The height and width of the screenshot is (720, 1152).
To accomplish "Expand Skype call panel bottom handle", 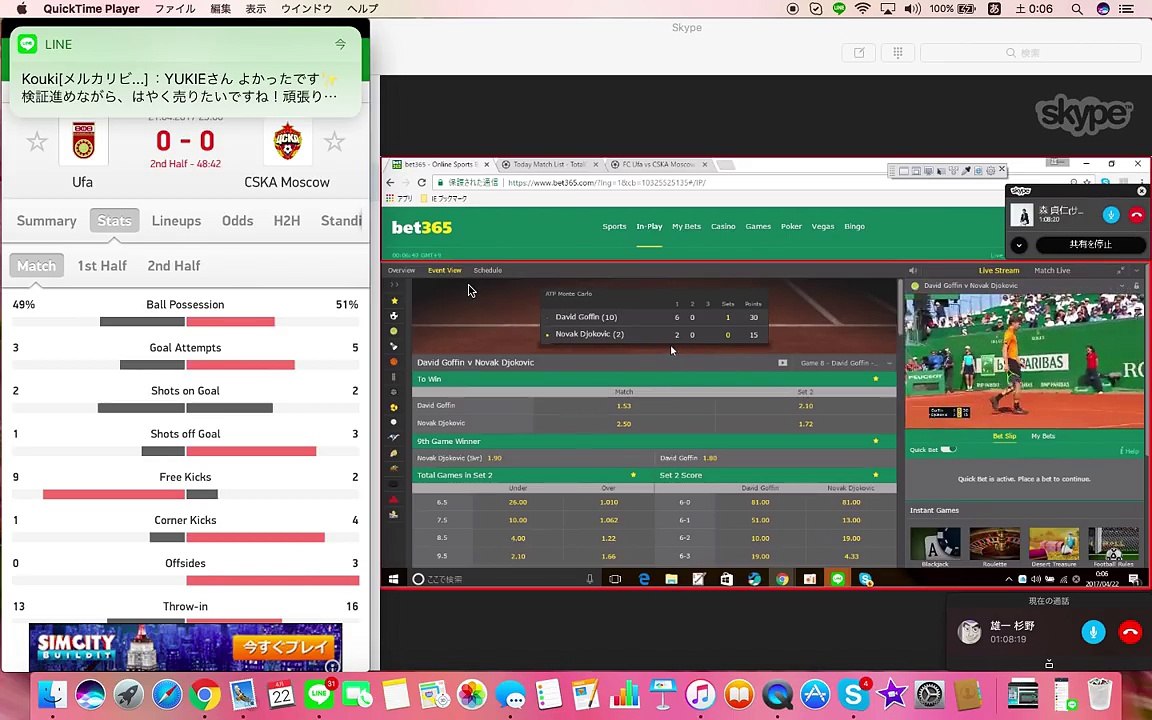I will (1049, 664).
